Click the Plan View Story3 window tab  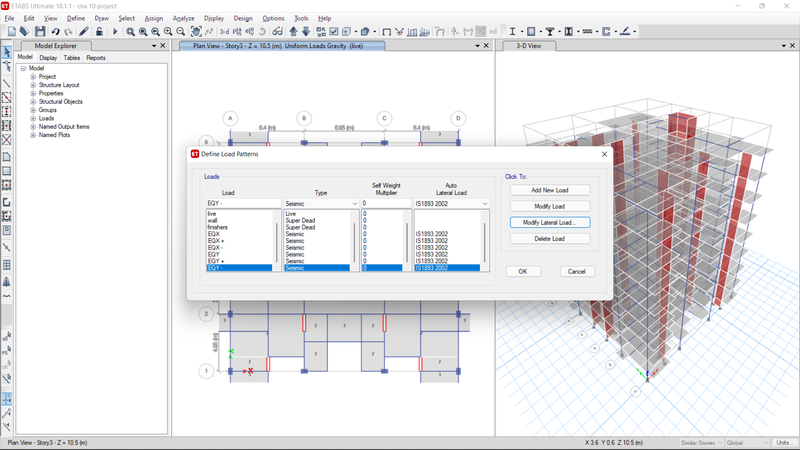coord(282,46)
